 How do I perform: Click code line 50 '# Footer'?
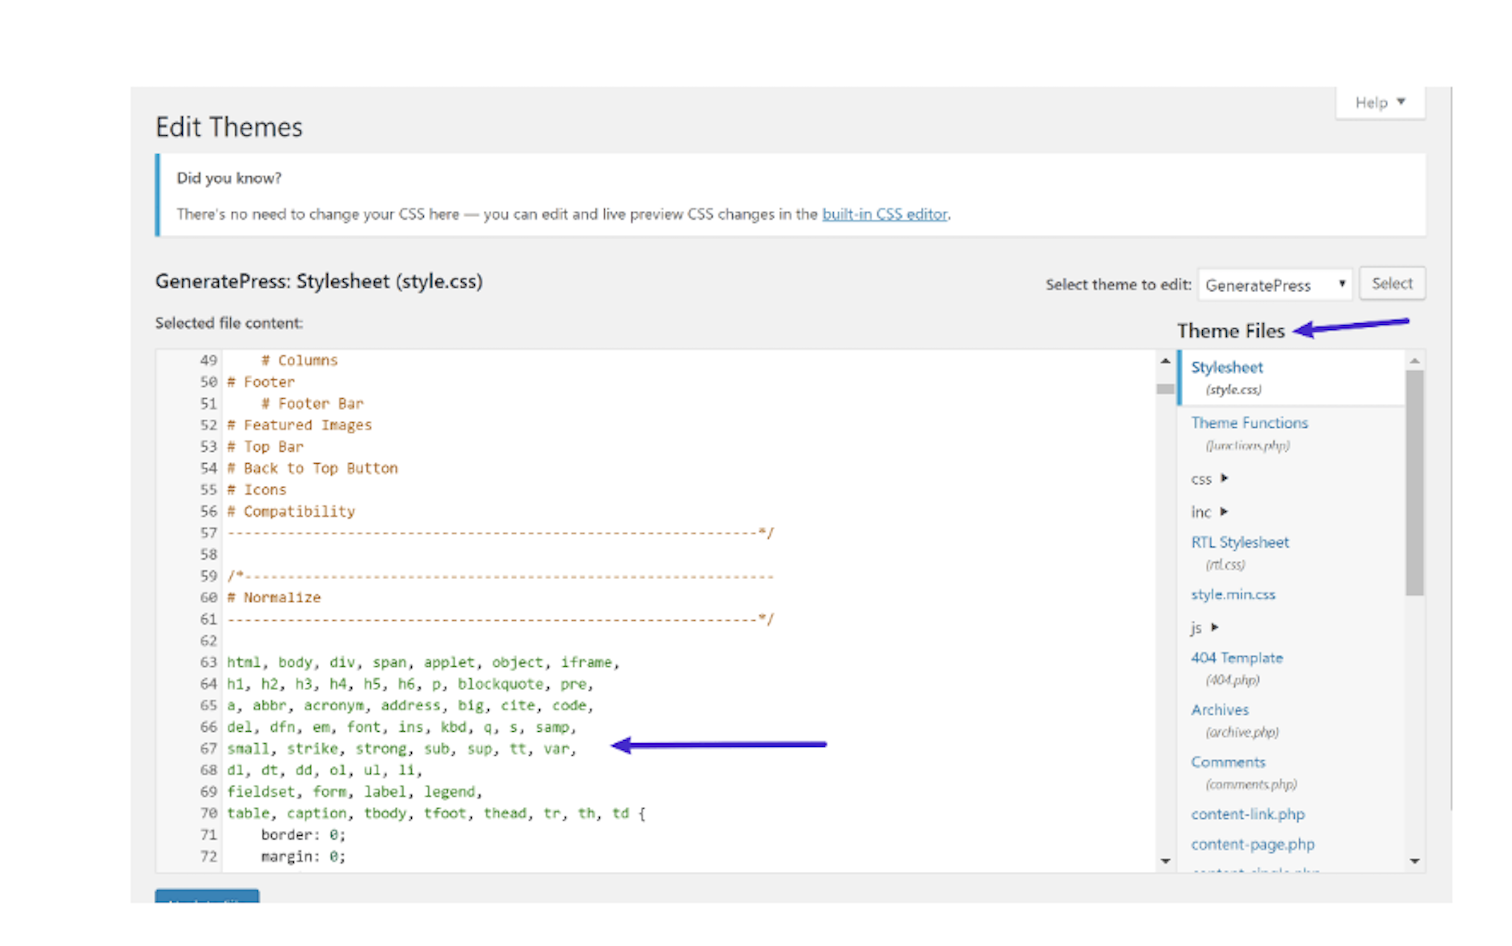[x=261, y=382]
